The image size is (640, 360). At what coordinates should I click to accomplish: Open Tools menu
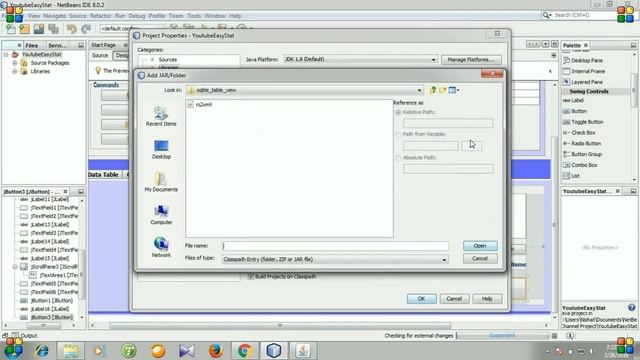coord(194,16)
